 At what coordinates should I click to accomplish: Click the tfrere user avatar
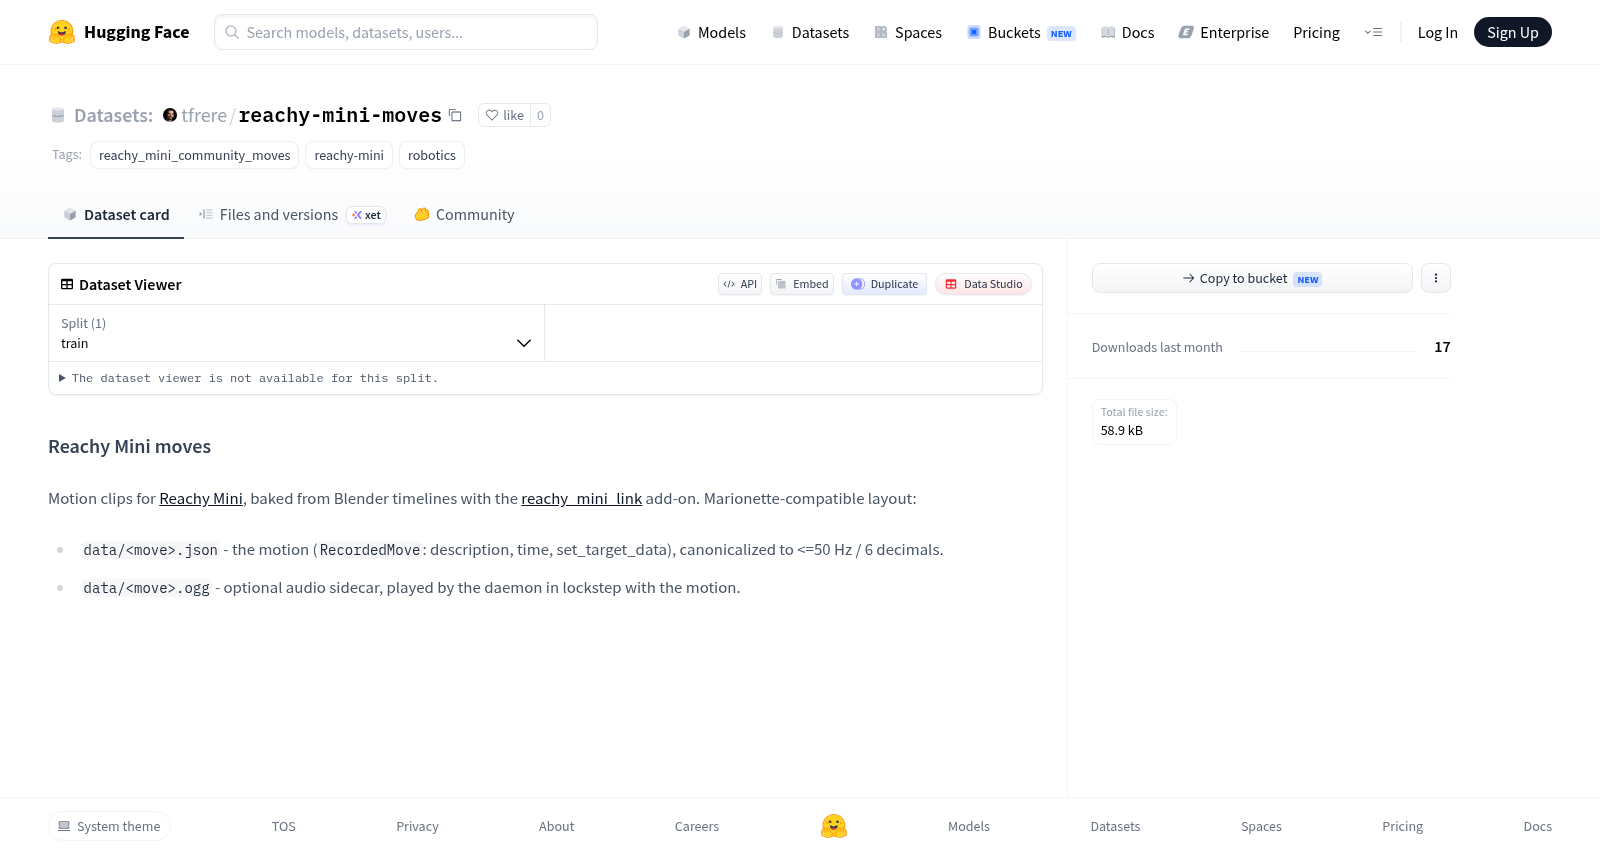(x=170, y=115)
